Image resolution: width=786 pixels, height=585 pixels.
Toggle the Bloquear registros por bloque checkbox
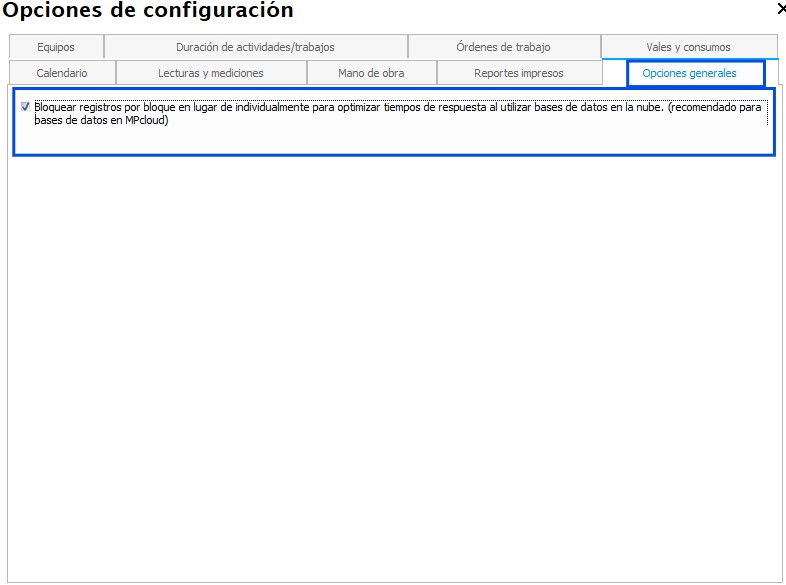[x=26, y=107]
